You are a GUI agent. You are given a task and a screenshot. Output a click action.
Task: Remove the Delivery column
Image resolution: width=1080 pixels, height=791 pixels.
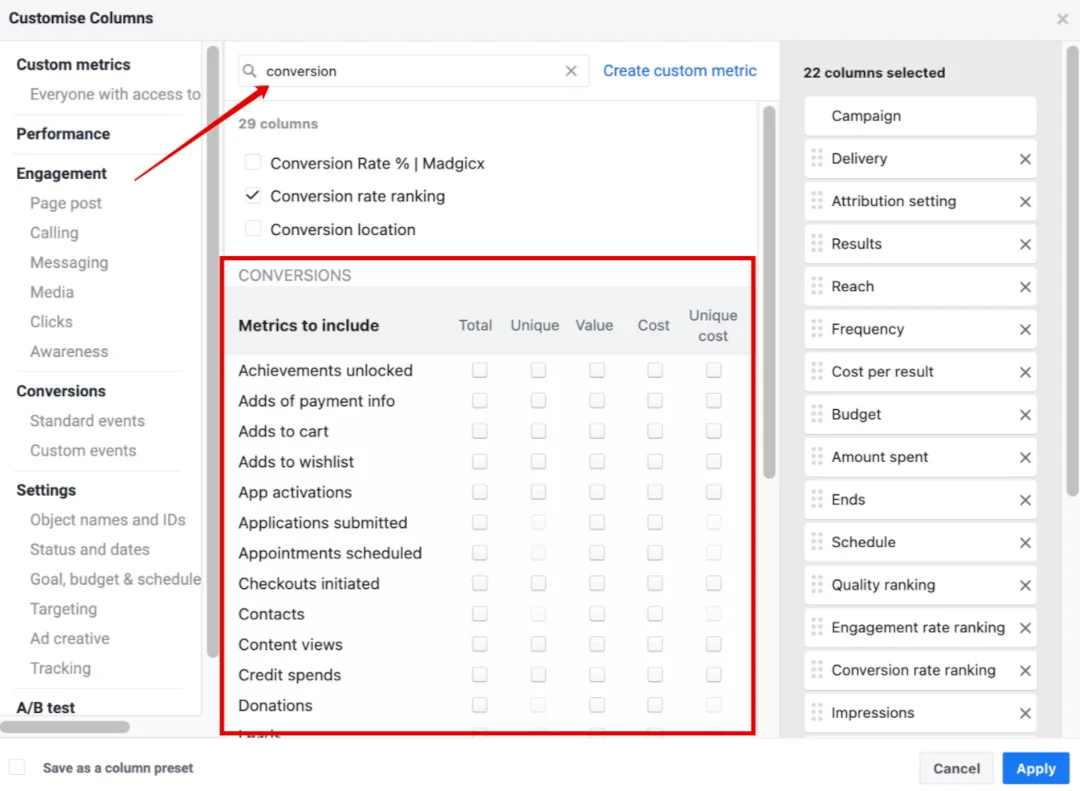tap(1025, 159)
